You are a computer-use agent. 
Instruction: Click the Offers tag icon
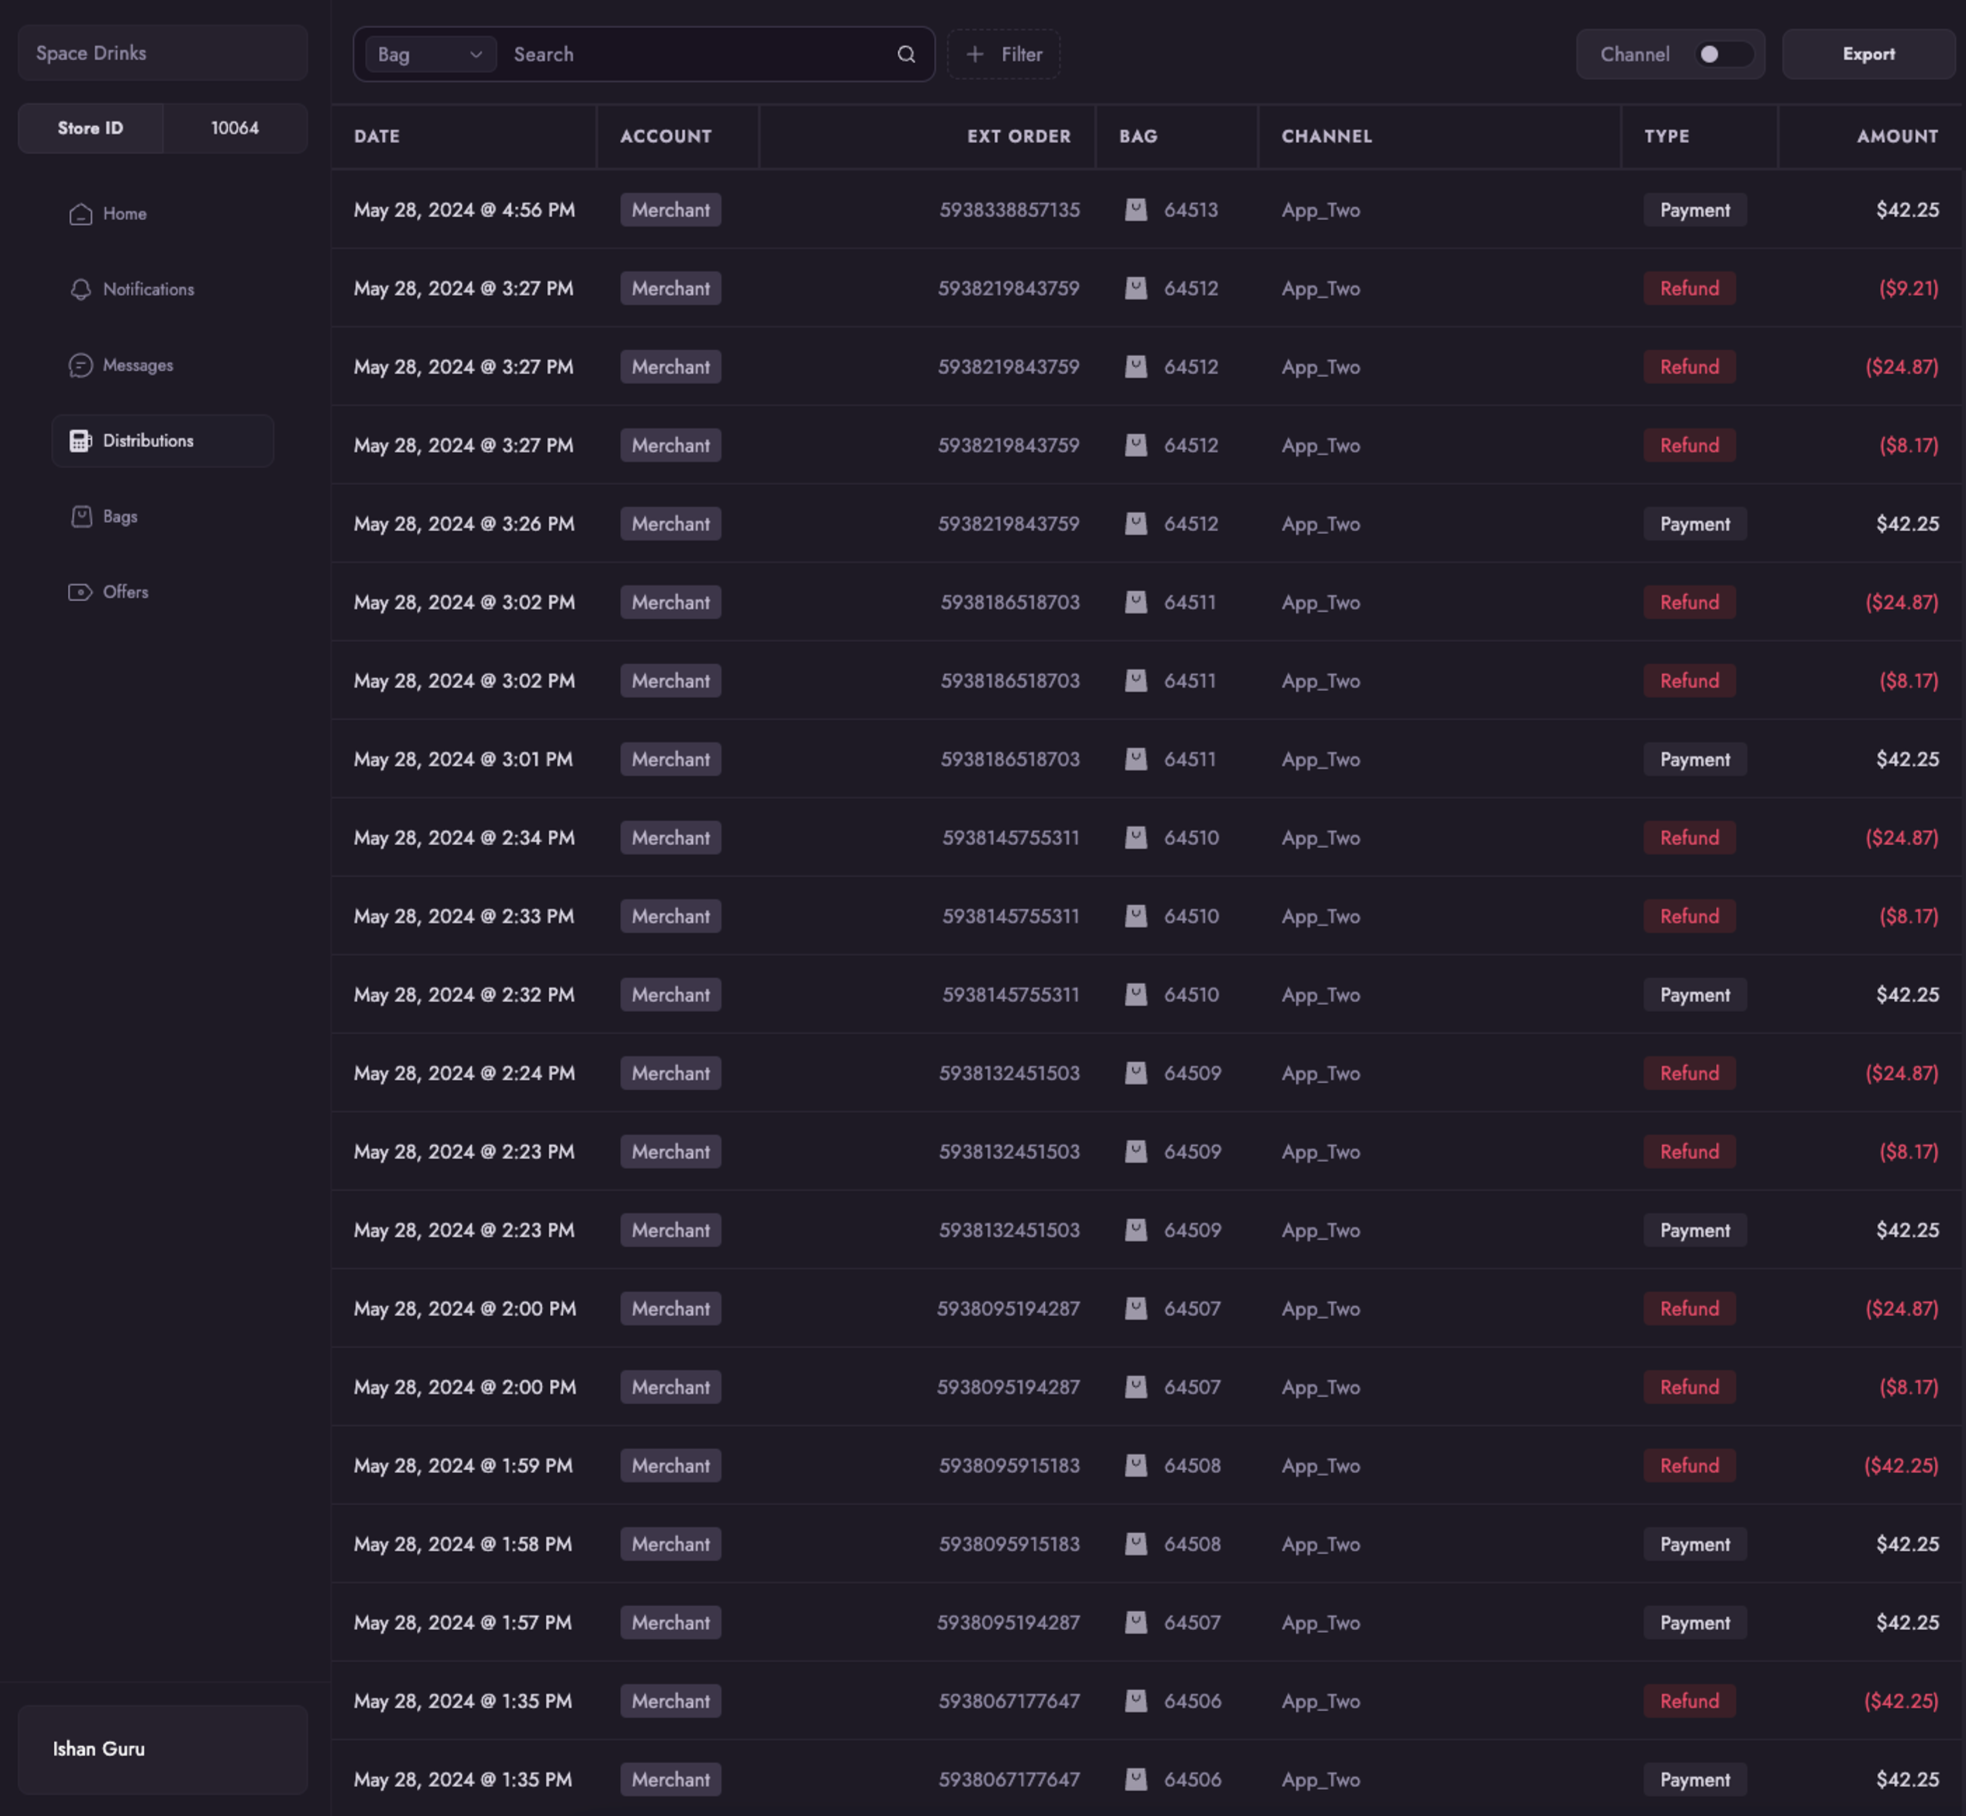81,593
